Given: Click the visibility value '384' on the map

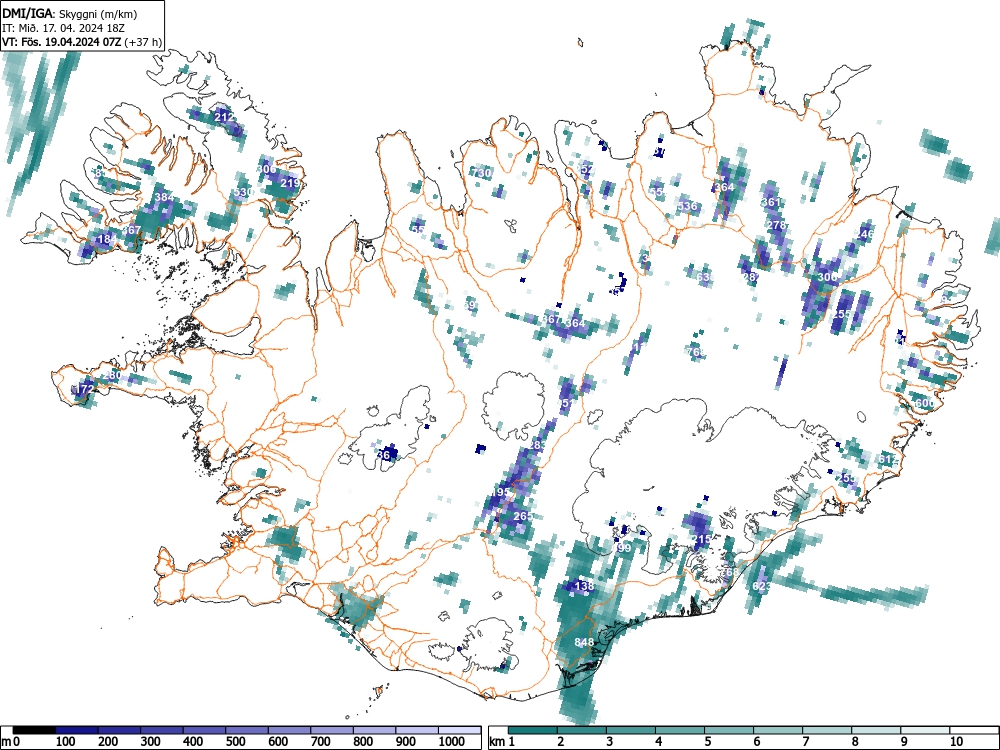Looking at the screenshot, I should [x=164, y=197].
